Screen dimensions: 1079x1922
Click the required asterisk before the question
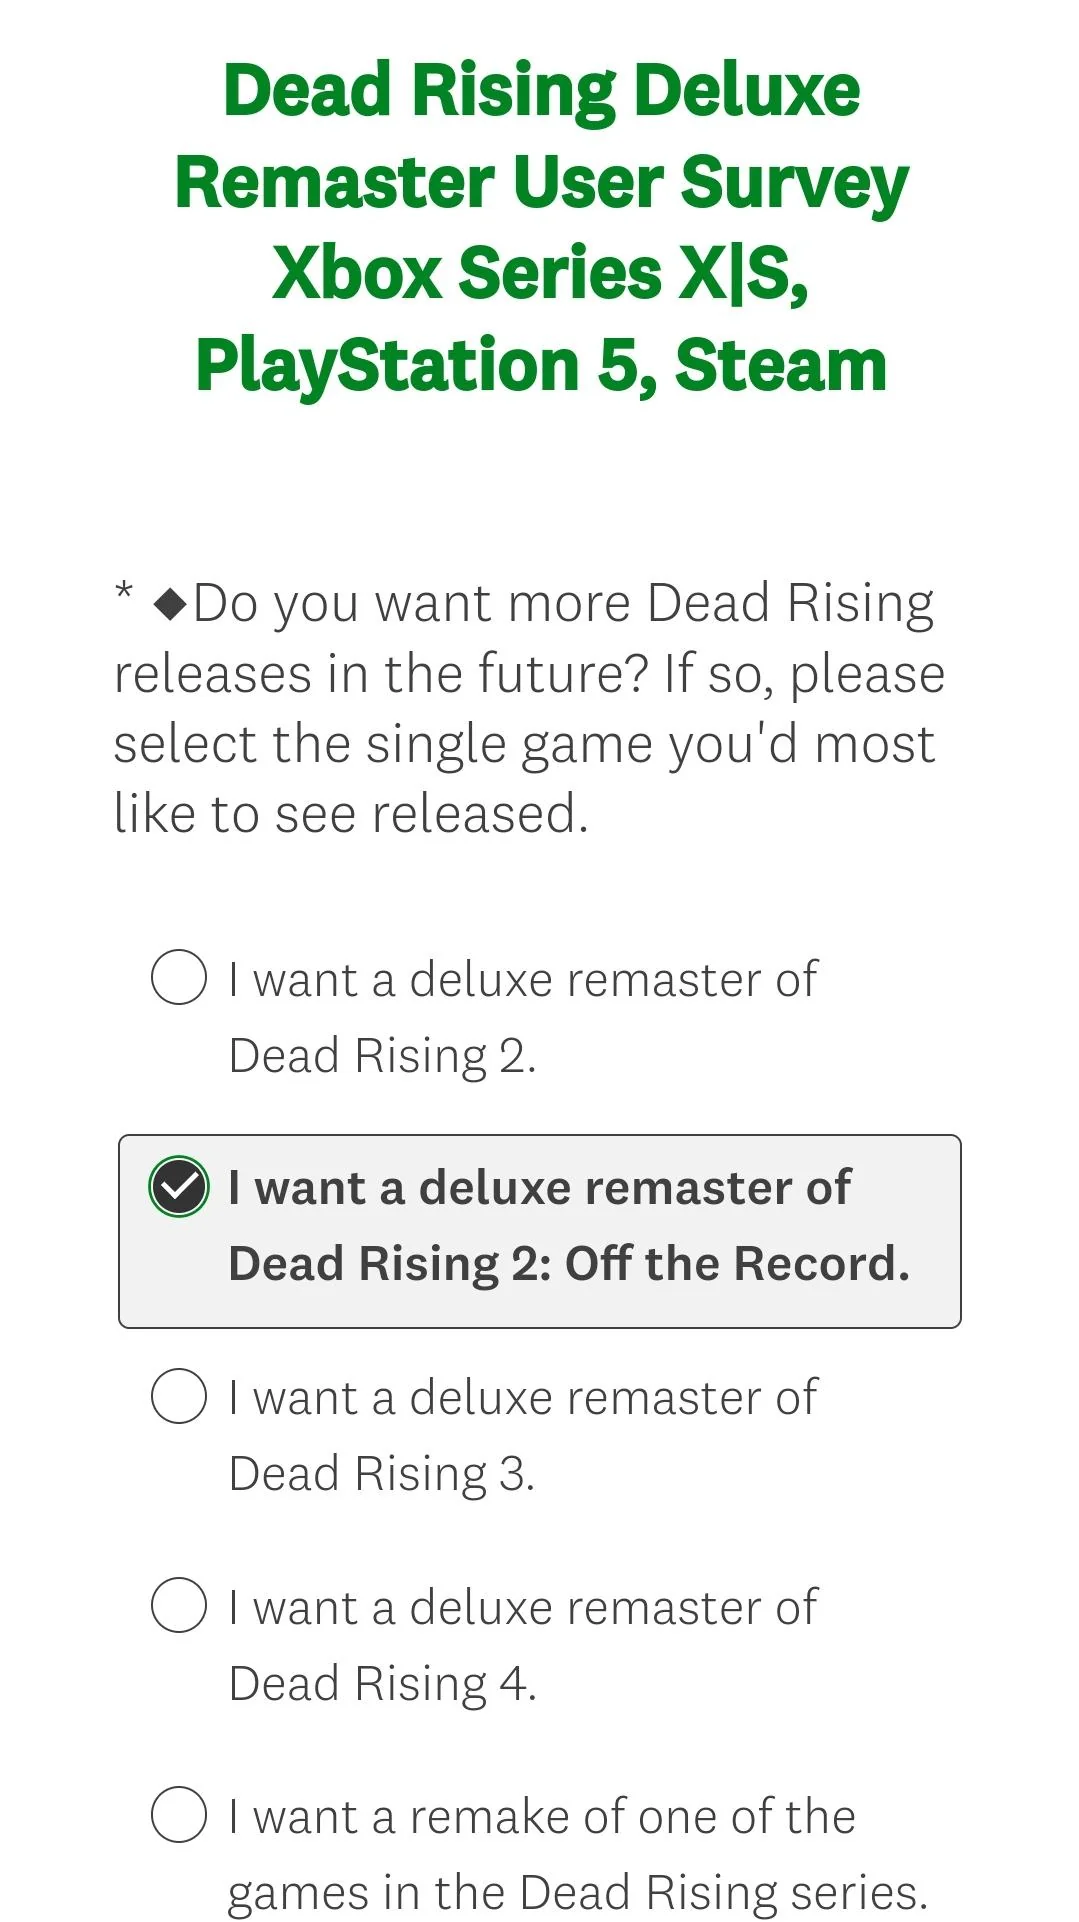(x=124, y=592)
